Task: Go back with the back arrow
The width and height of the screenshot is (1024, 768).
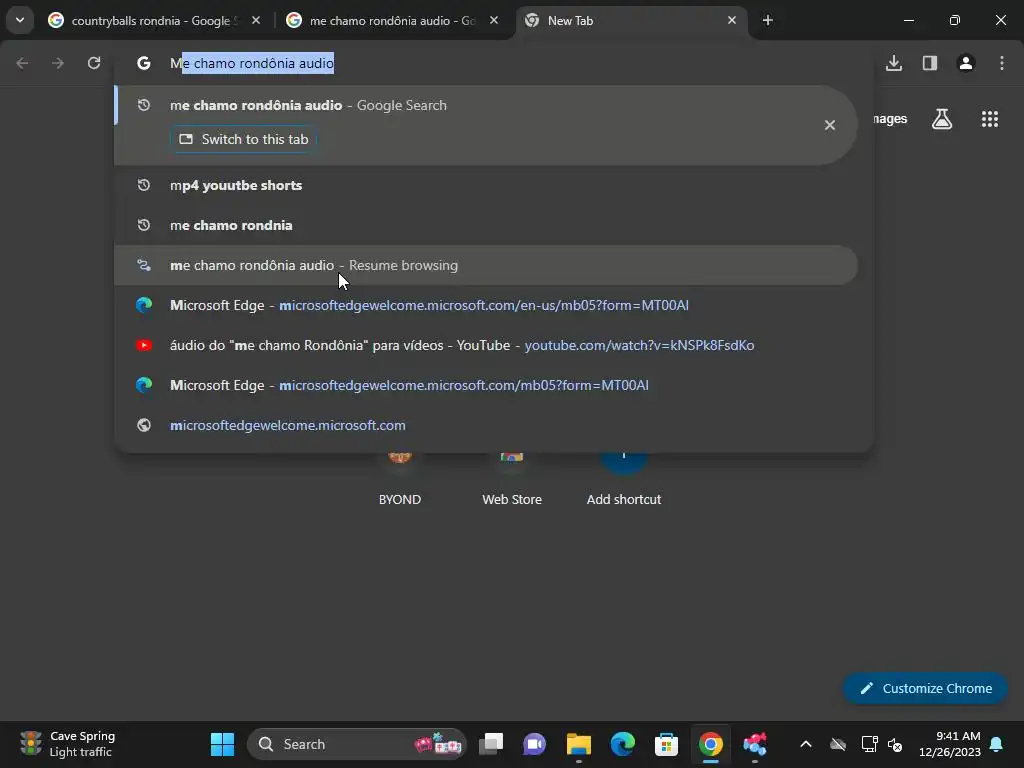Action: (22, 63)
